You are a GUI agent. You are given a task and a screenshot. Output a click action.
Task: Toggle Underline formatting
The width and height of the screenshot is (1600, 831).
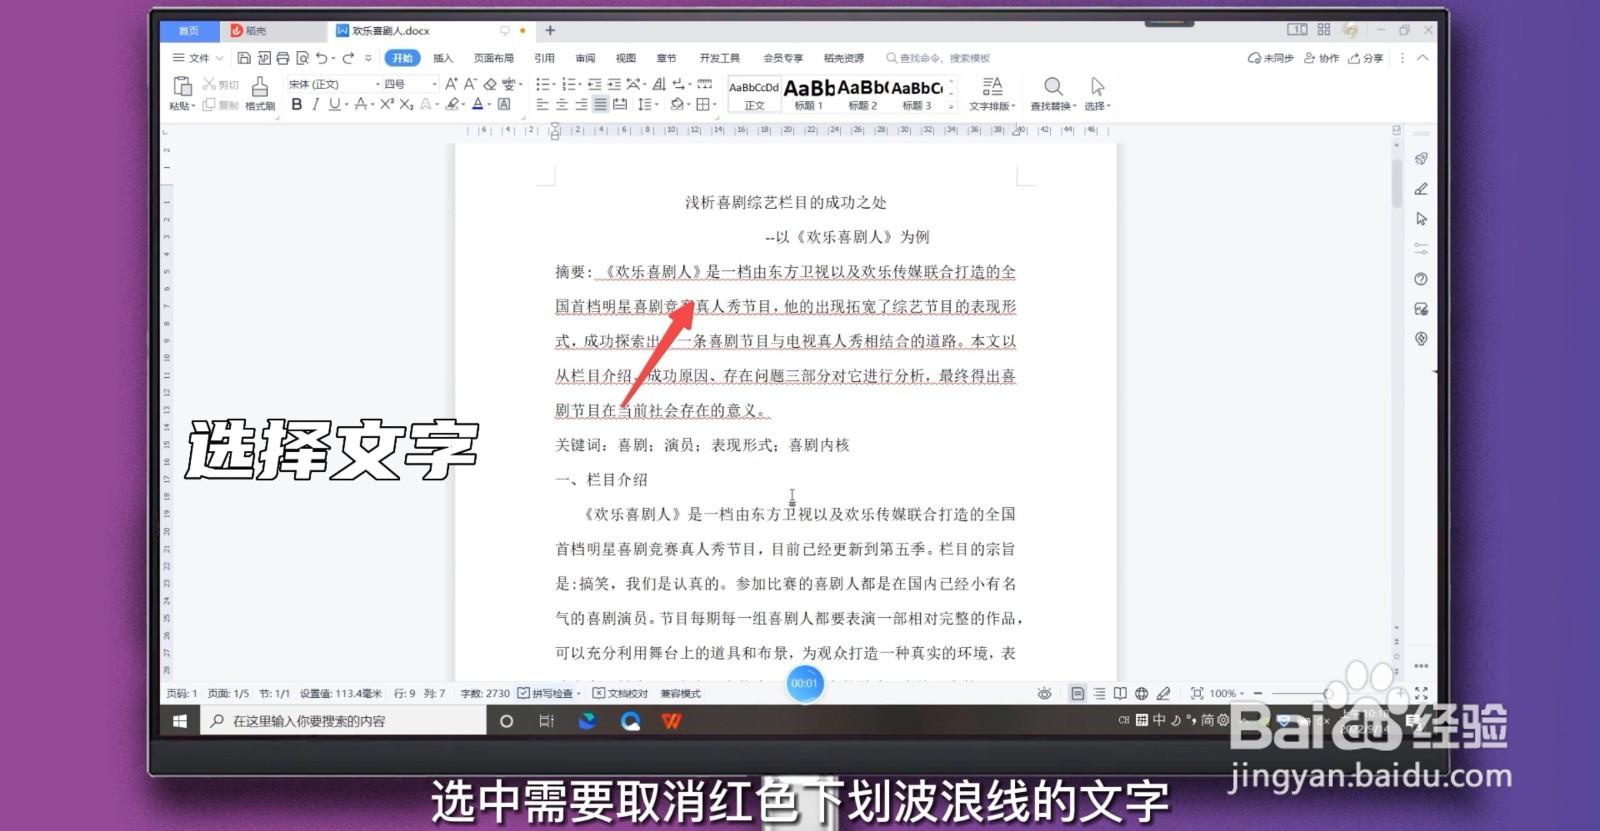[334, 104]
